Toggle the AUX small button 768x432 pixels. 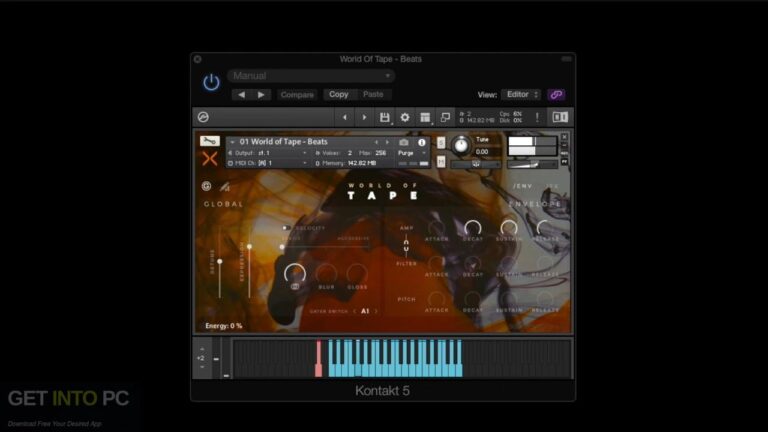tap(564, 153)
